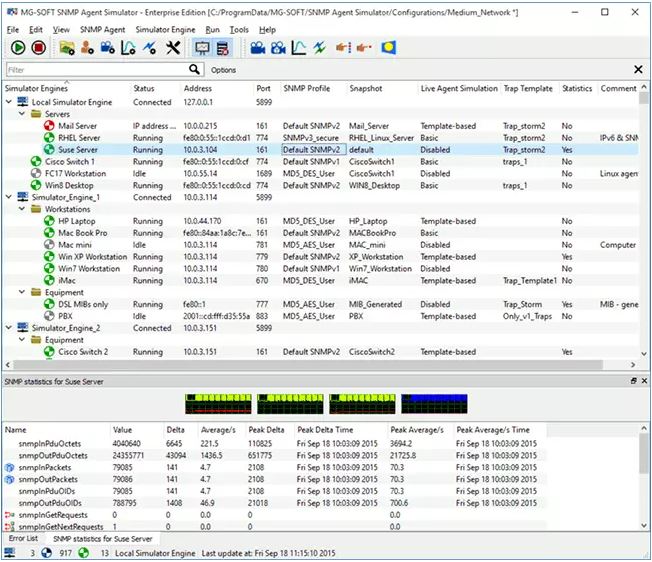
Task: Click blue camera with lock icon
Action: pos(278,48)
